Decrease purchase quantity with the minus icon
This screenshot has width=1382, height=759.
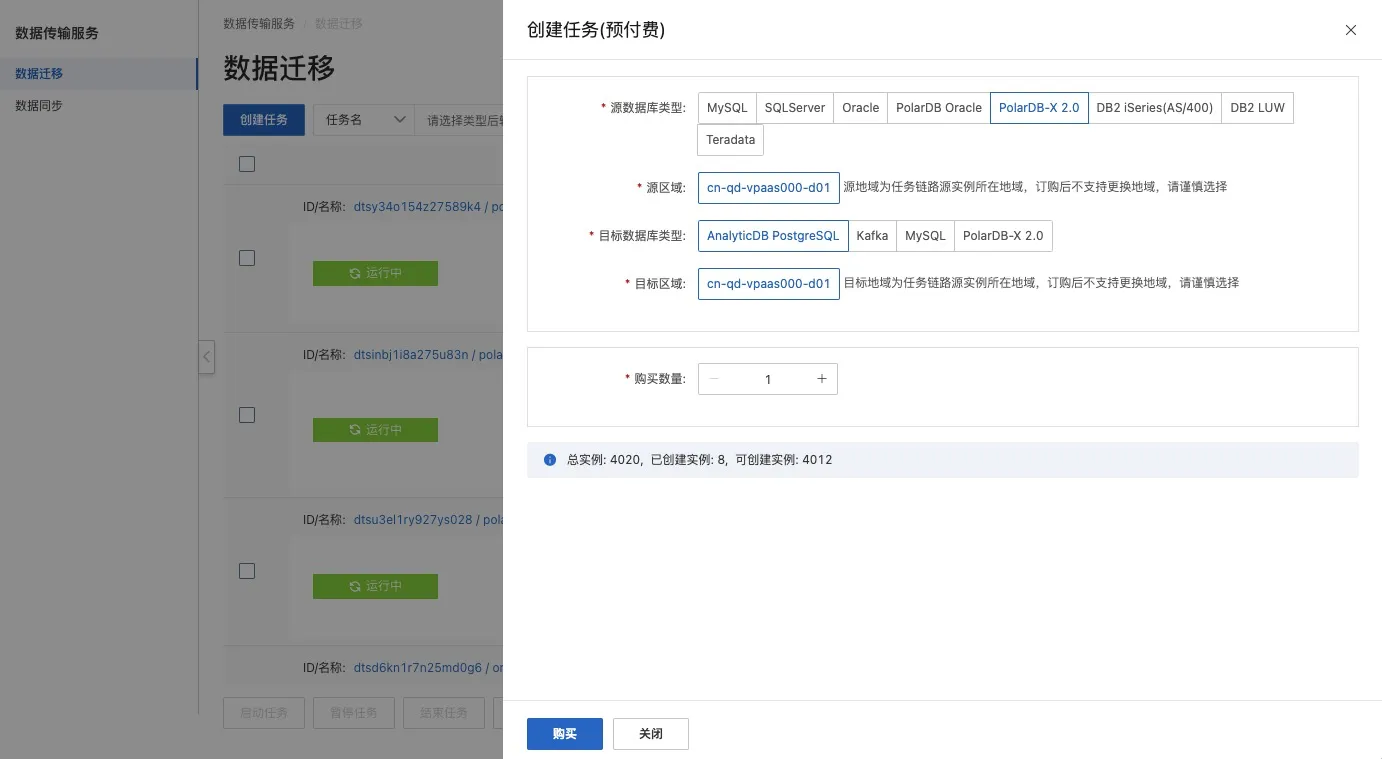tap(714, 379)
